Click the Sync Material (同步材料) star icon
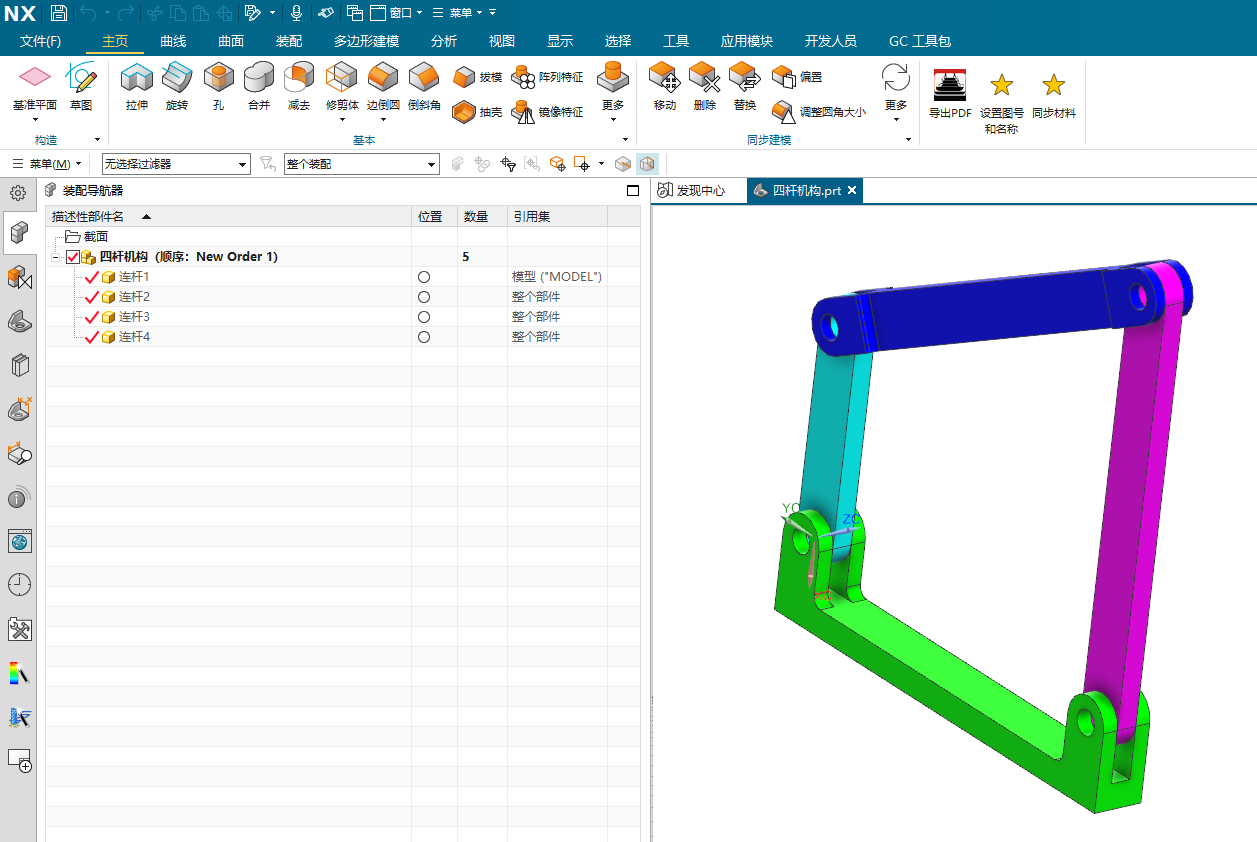This screenshot has width=1257, height=842. pos(1053,86)
